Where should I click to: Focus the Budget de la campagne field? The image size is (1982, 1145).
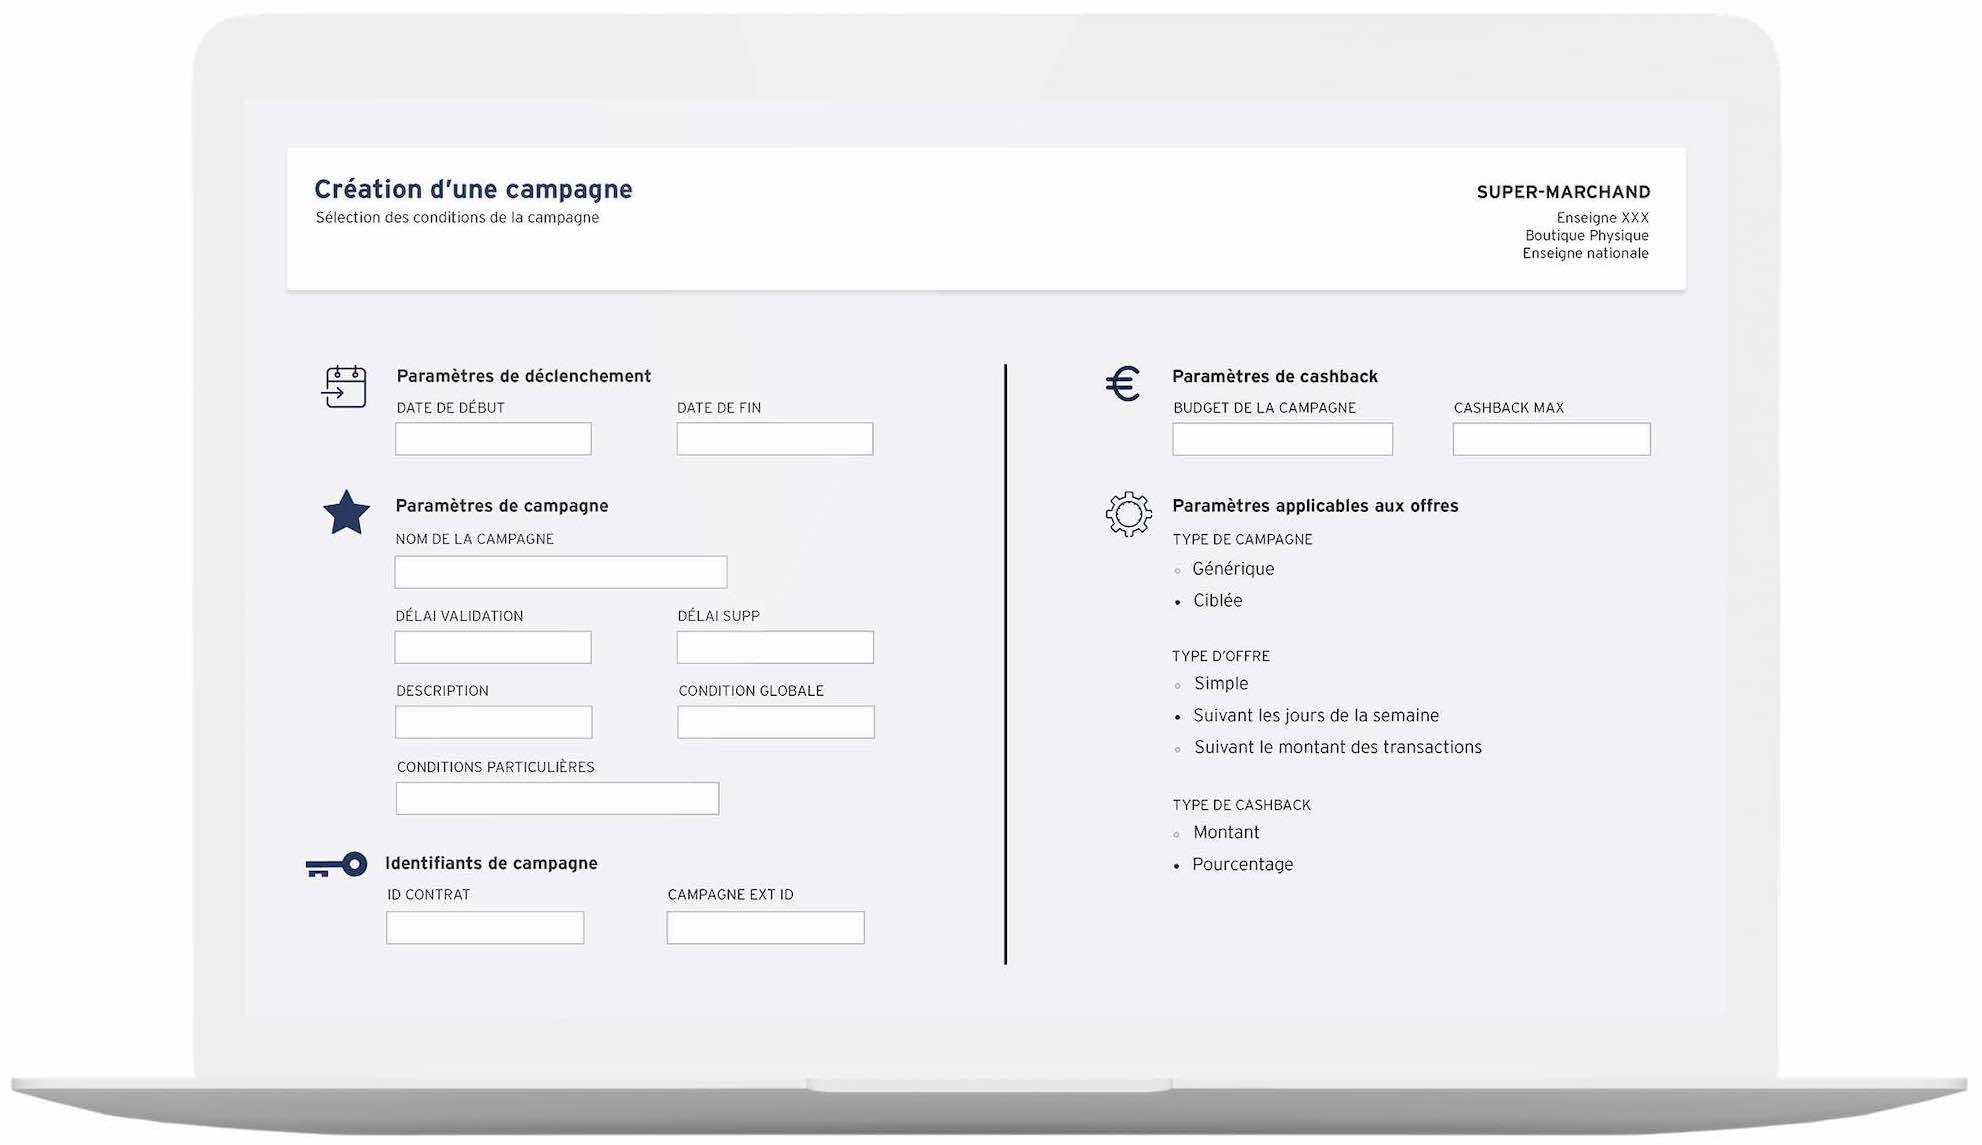(x=1283, y=439)
